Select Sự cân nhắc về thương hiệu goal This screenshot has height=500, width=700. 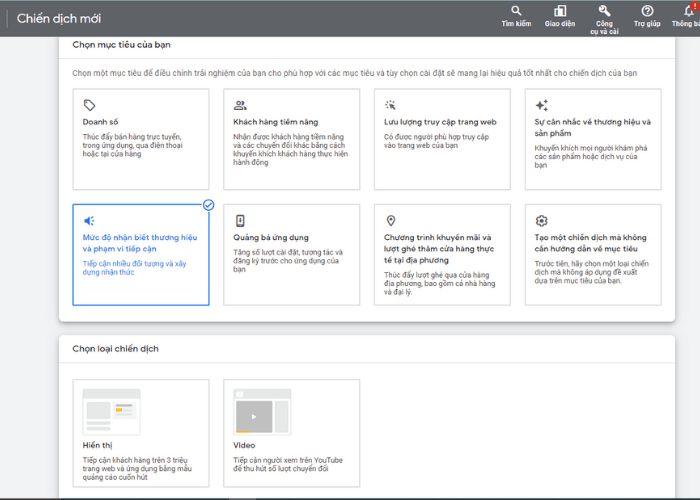(x=593, y=139)
